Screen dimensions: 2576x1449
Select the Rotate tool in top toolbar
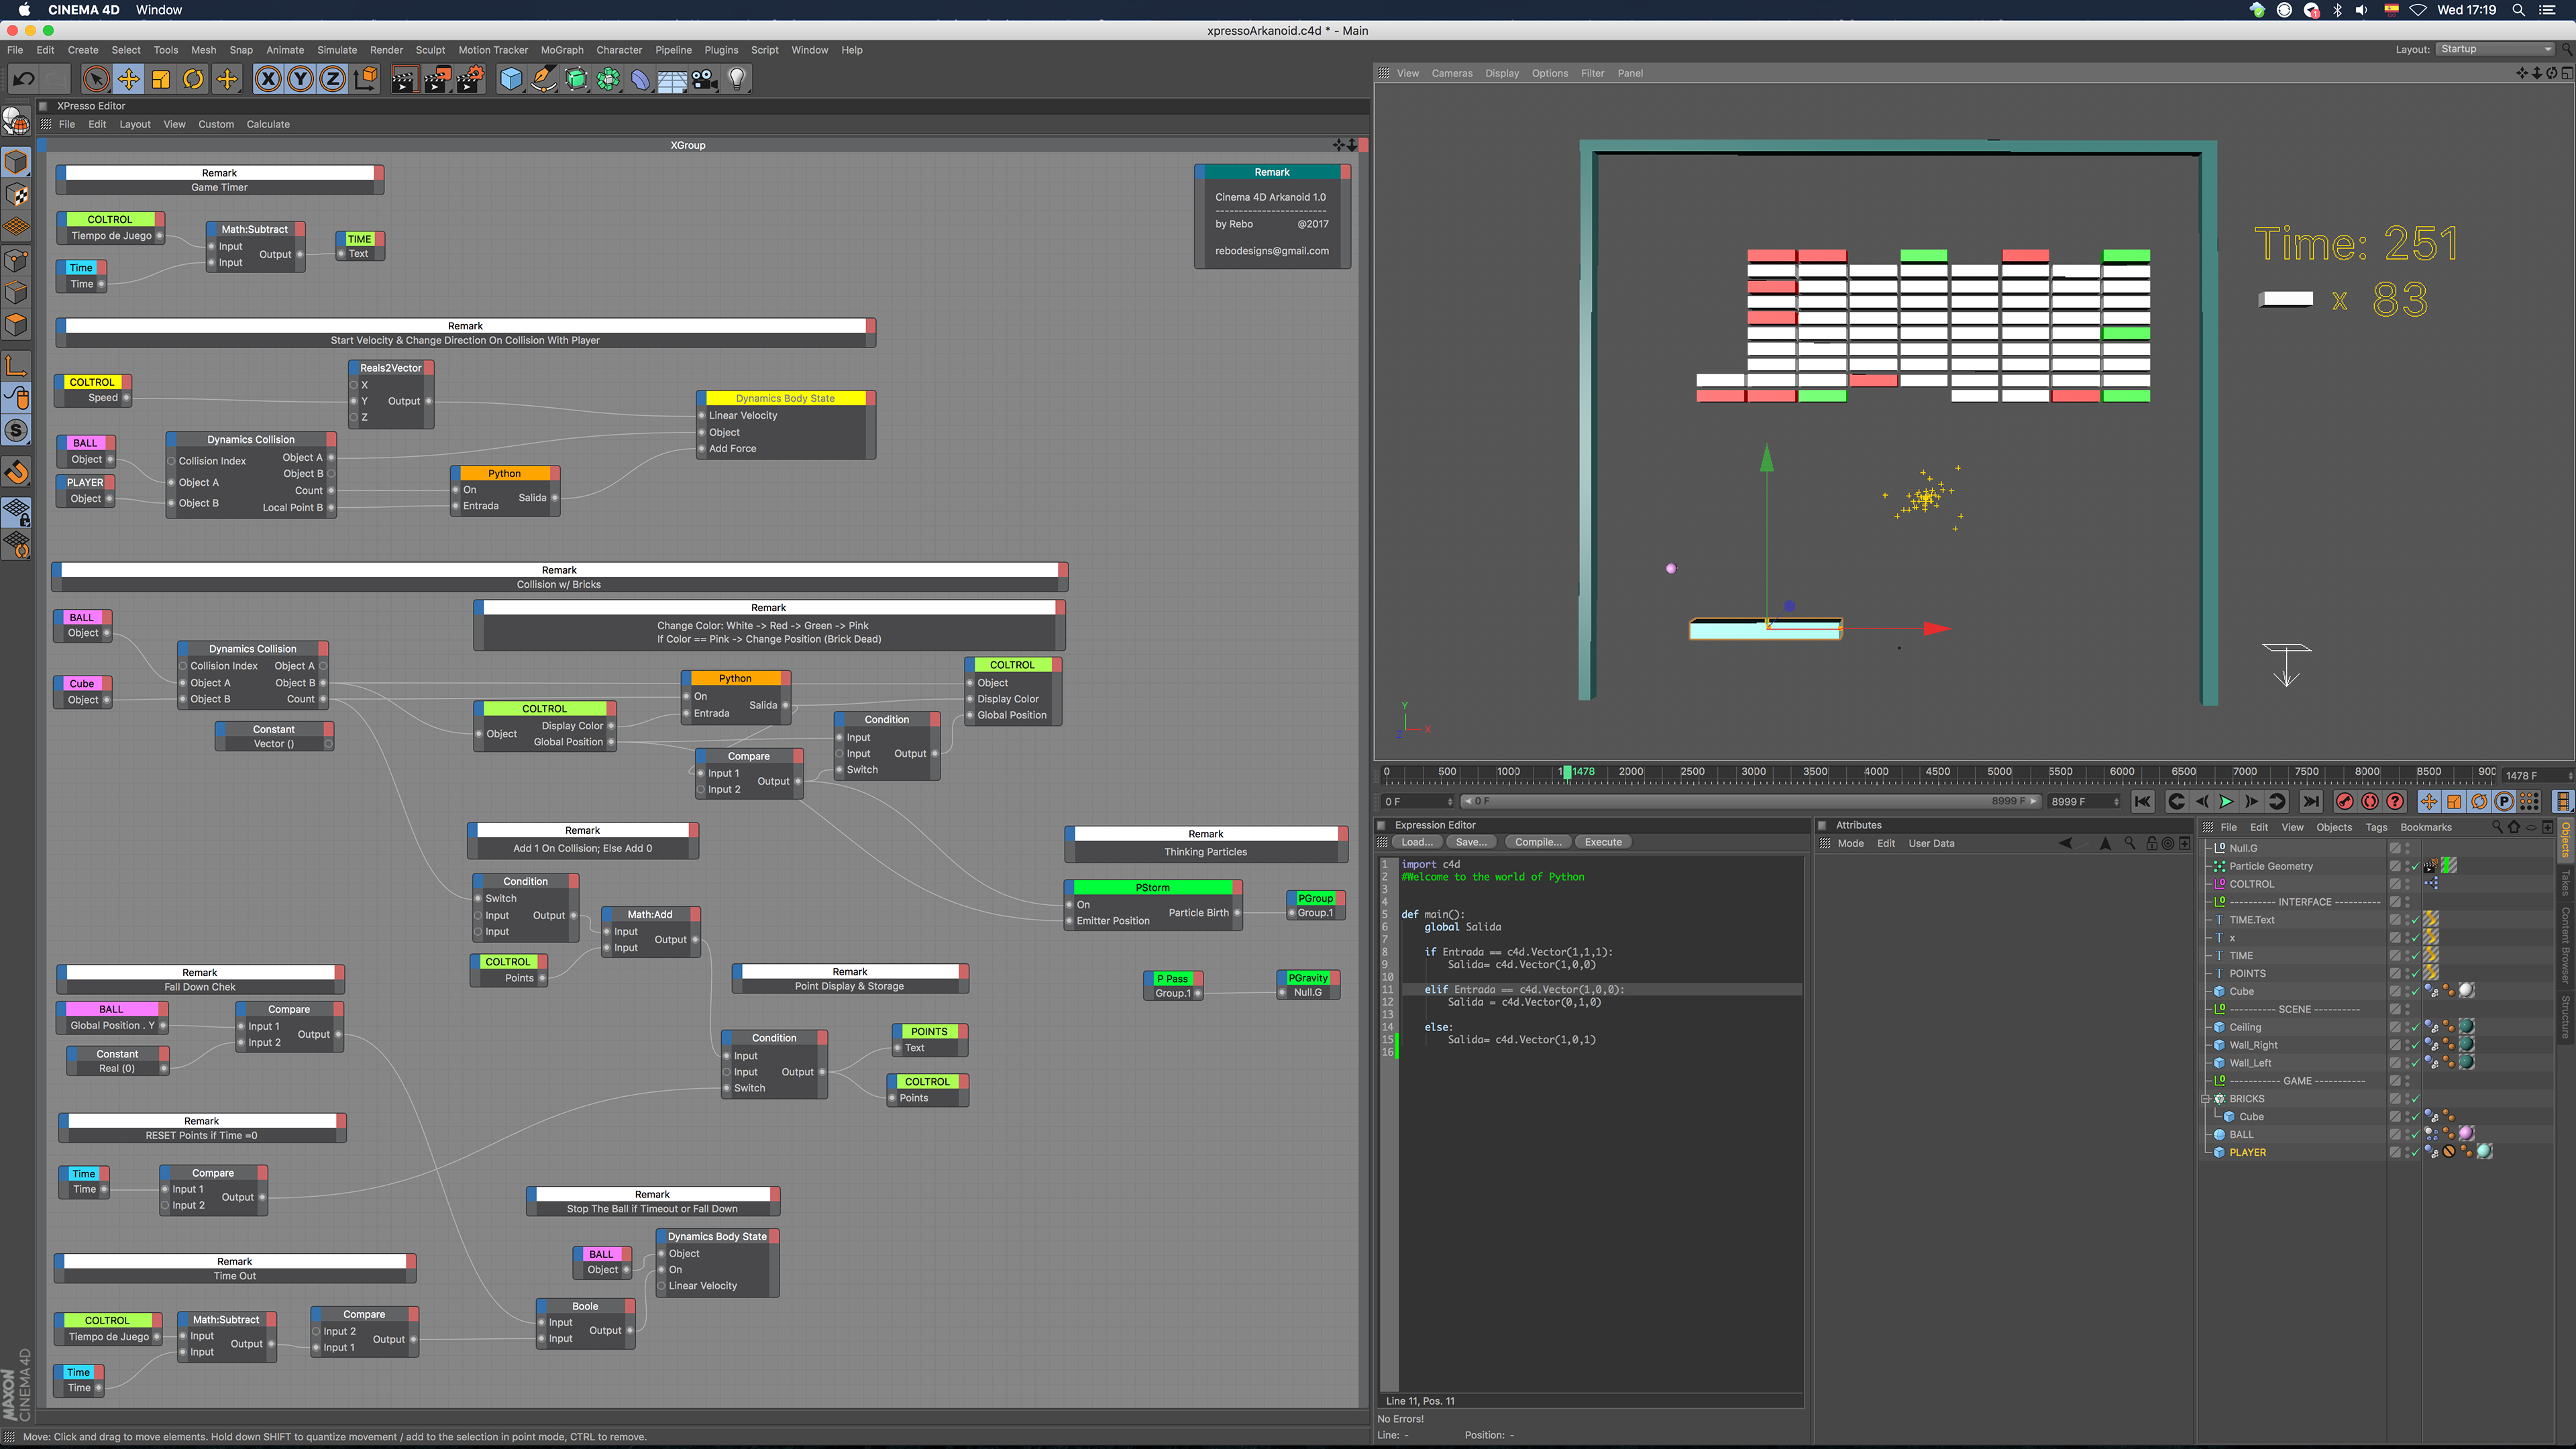click(193, 79)
